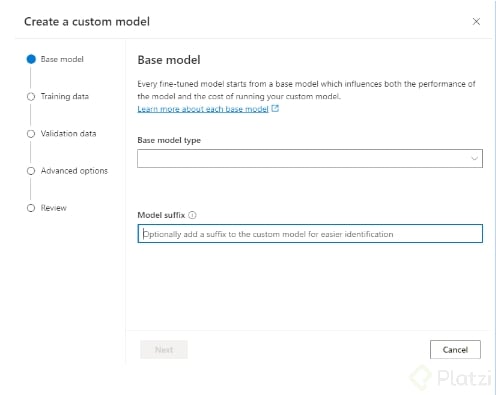Screen dimensions: 496x395
Task: Click the external link icon beside Learn more
Action: [x=275, y=108]
